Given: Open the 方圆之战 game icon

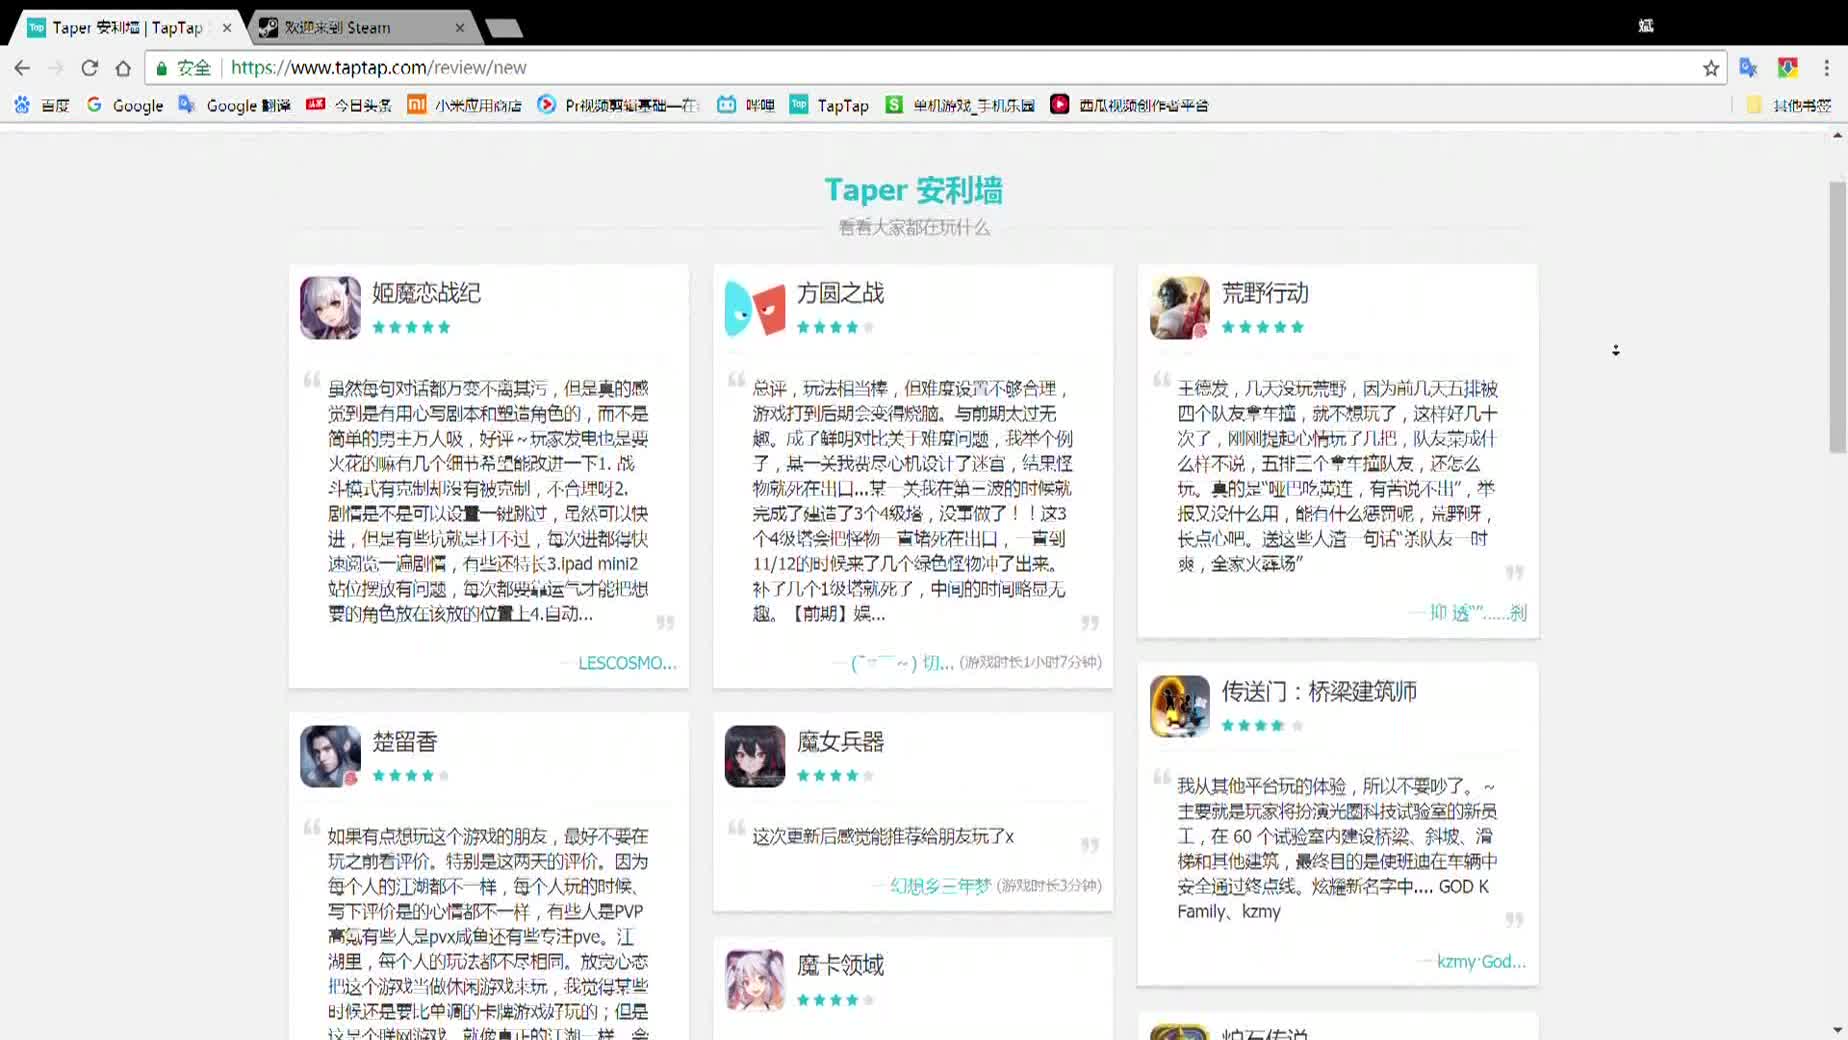Looking at the screenshot, I should pos(755,308).
